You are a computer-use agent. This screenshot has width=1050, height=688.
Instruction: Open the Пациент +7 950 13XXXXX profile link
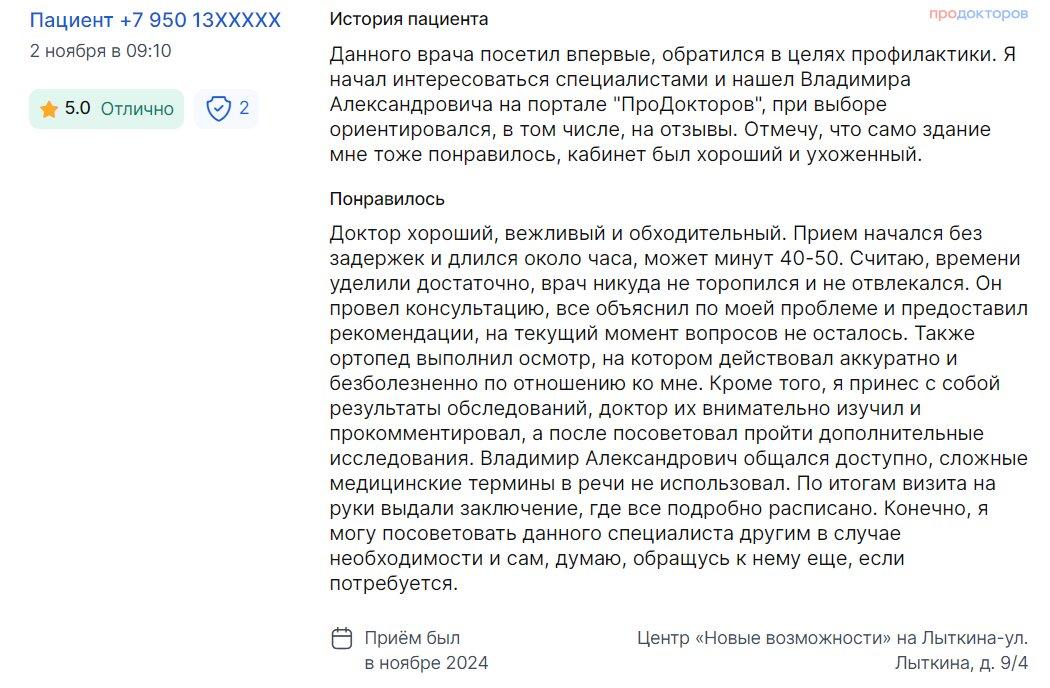point(155,20)
